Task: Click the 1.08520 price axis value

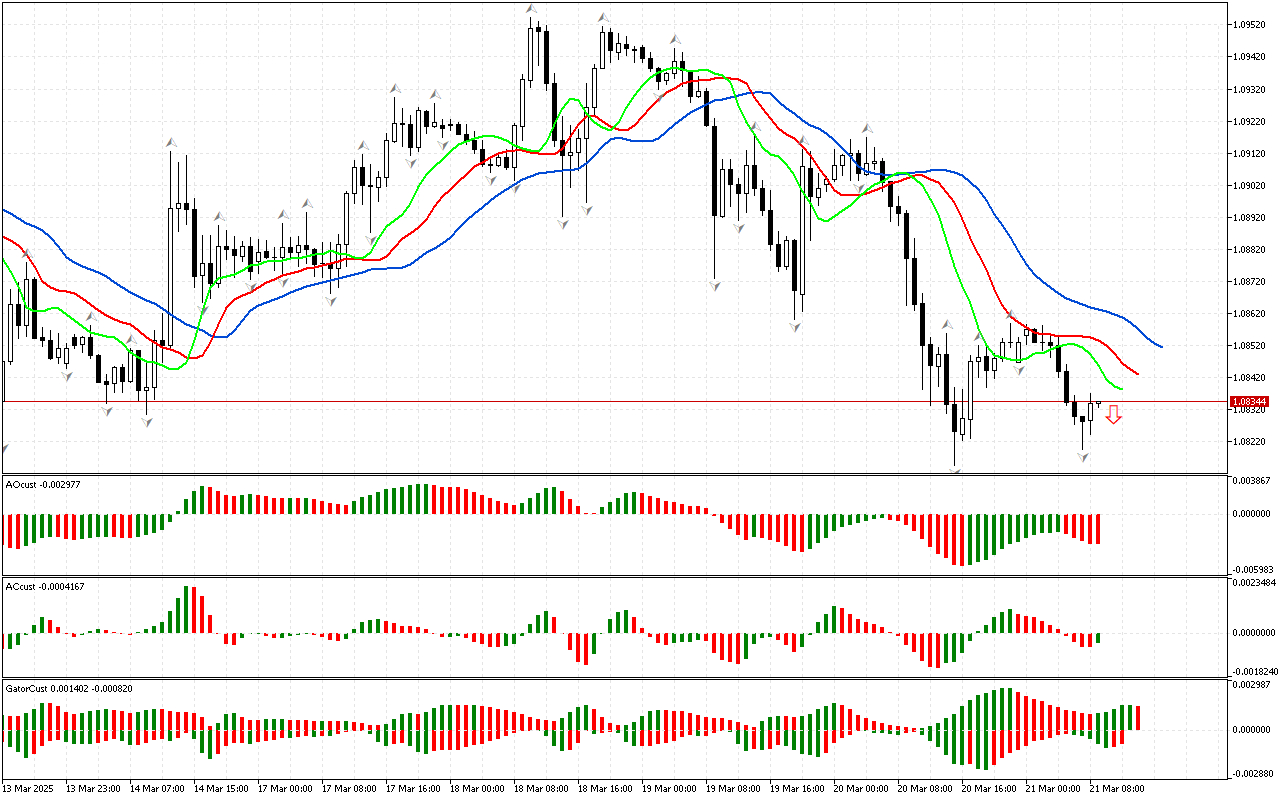Action: tap(1250, 345)
